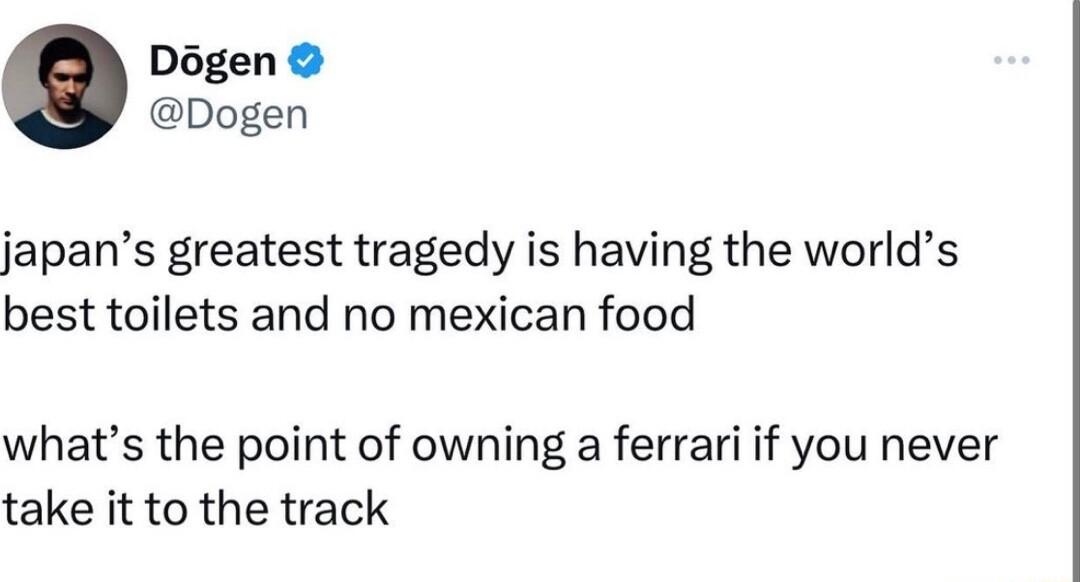Viewport: 1080px width, 582px height.
Task: Click the @Dogen handle link
Action: pos(230,112)
